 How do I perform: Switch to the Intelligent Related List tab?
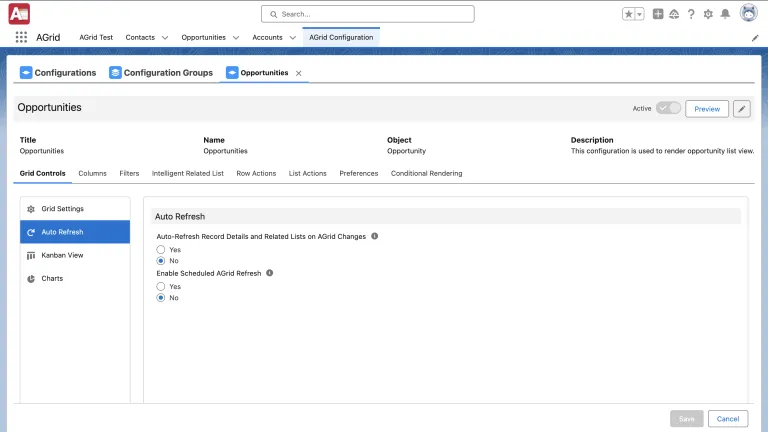click(188, 173)
